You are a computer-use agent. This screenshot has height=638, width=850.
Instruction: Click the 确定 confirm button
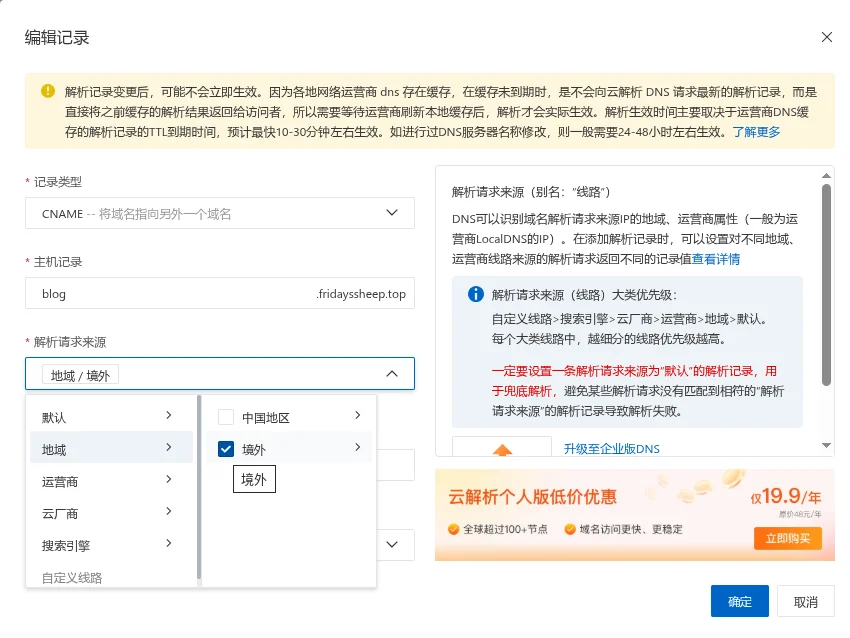[x=739, y=601]
